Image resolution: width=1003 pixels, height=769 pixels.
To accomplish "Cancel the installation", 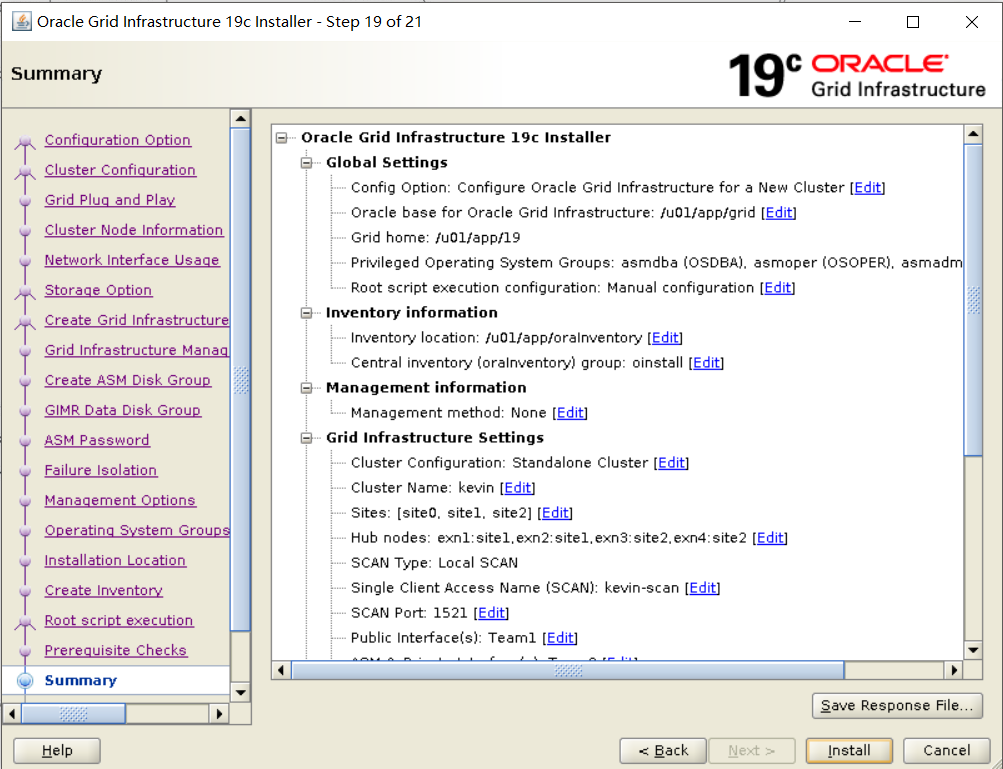I will [946, 750].
